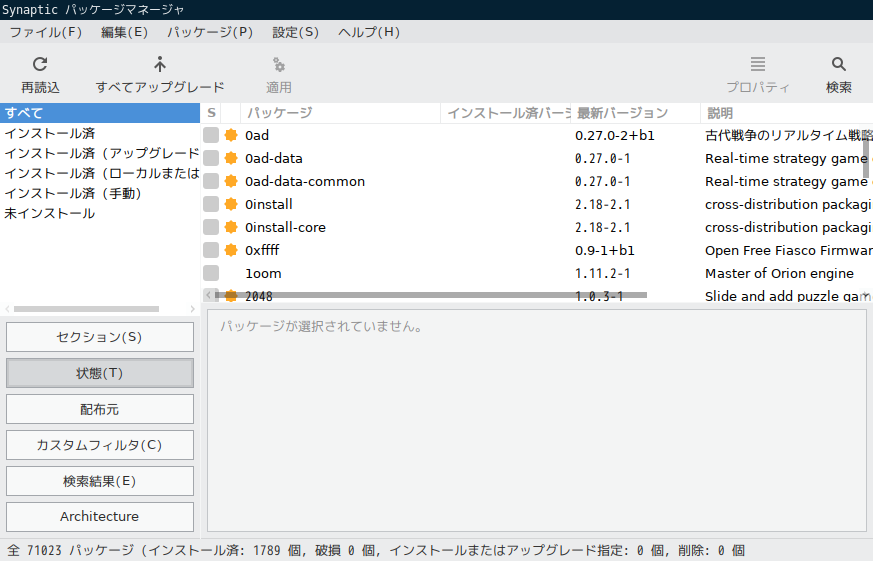Sort by the 最新バージョン column header

click(x=635, y=113)
